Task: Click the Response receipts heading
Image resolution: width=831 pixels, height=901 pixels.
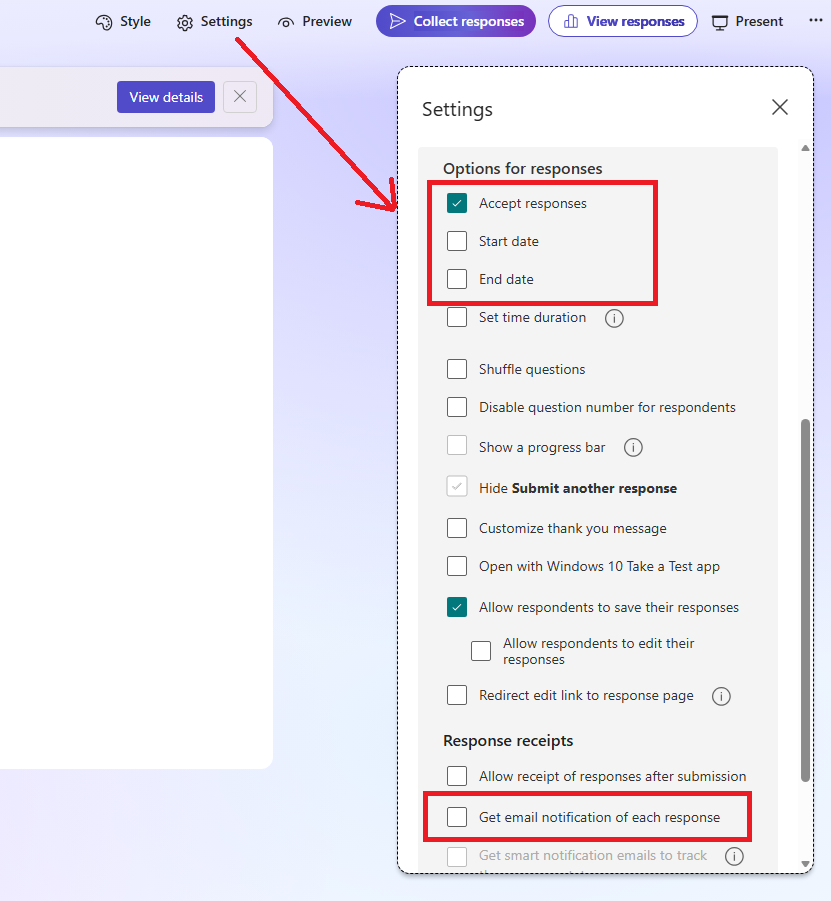Action: (508, 741)
